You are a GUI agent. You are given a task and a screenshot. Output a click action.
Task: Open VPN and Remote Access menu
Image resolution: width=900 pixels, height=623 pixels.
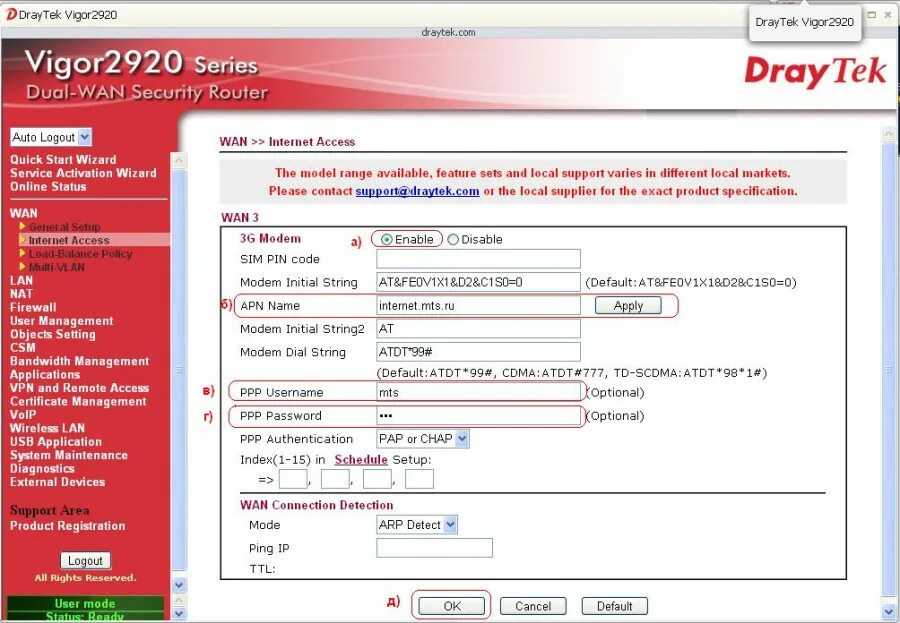(x=79, y=388)
